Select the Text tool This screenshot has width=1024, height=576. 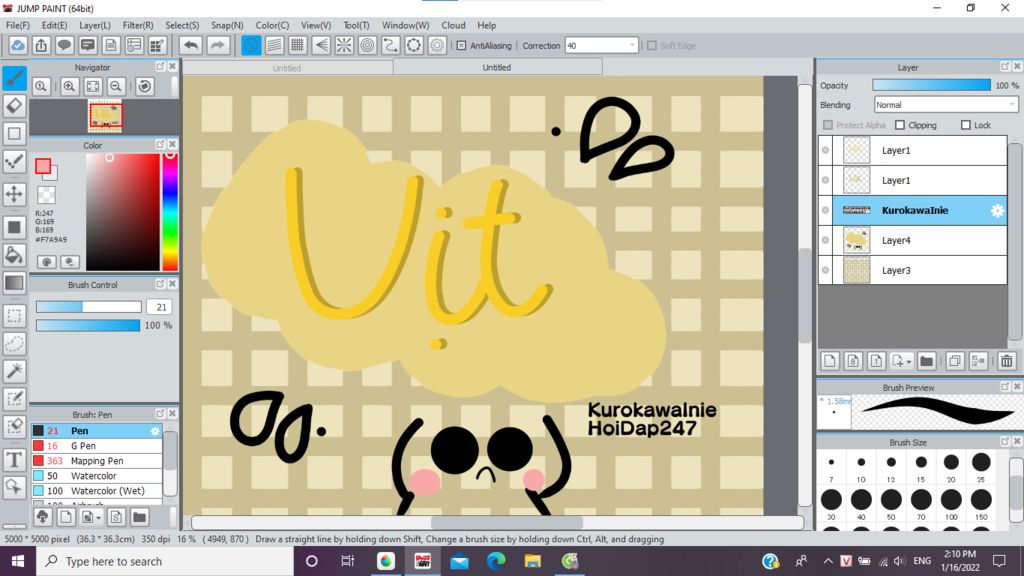[x=14, y=460]
